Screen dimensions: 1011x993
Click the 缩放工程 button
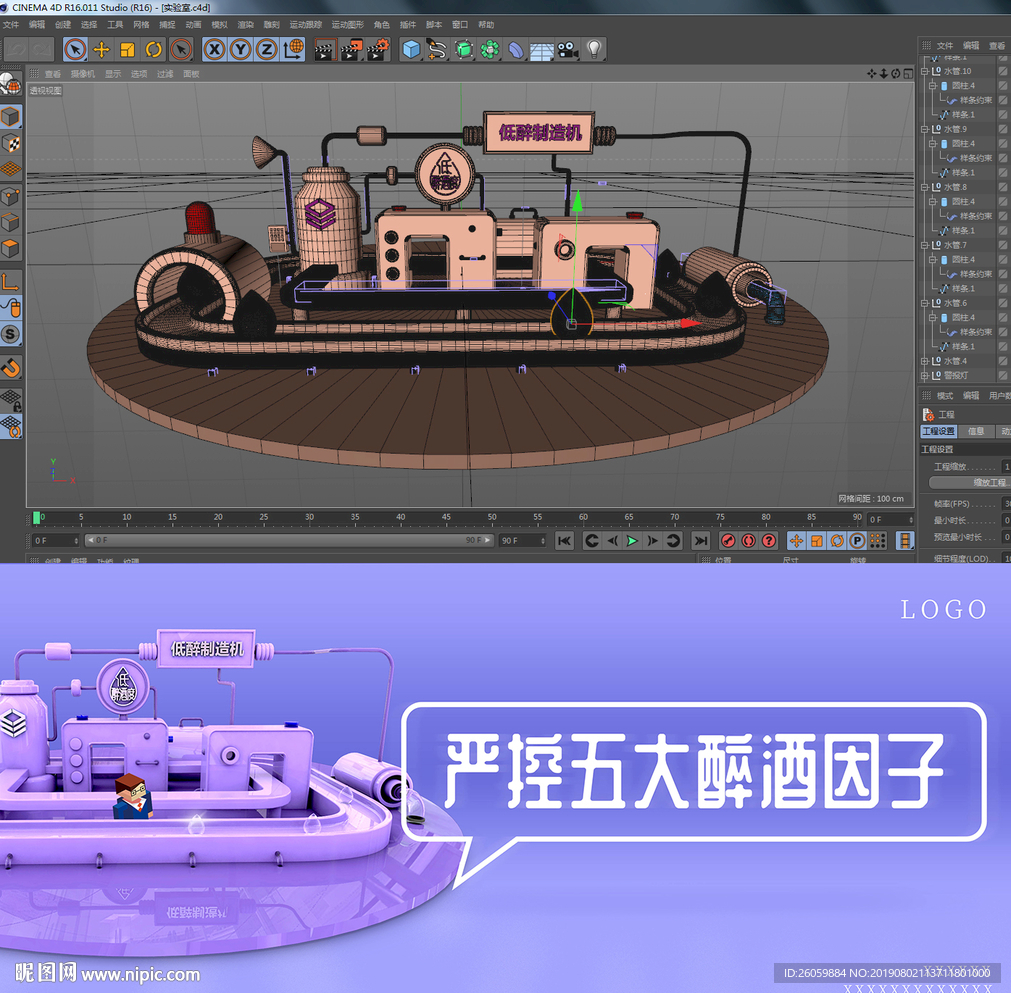point(970,482)
